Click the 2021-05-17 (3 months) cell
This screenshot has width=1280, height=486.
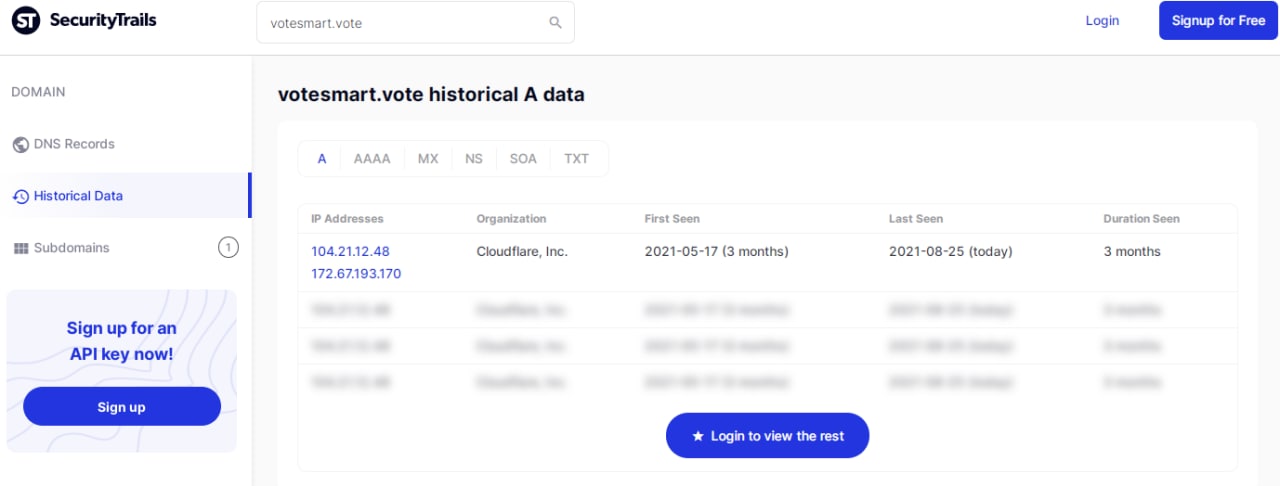[x=716, y=252]
